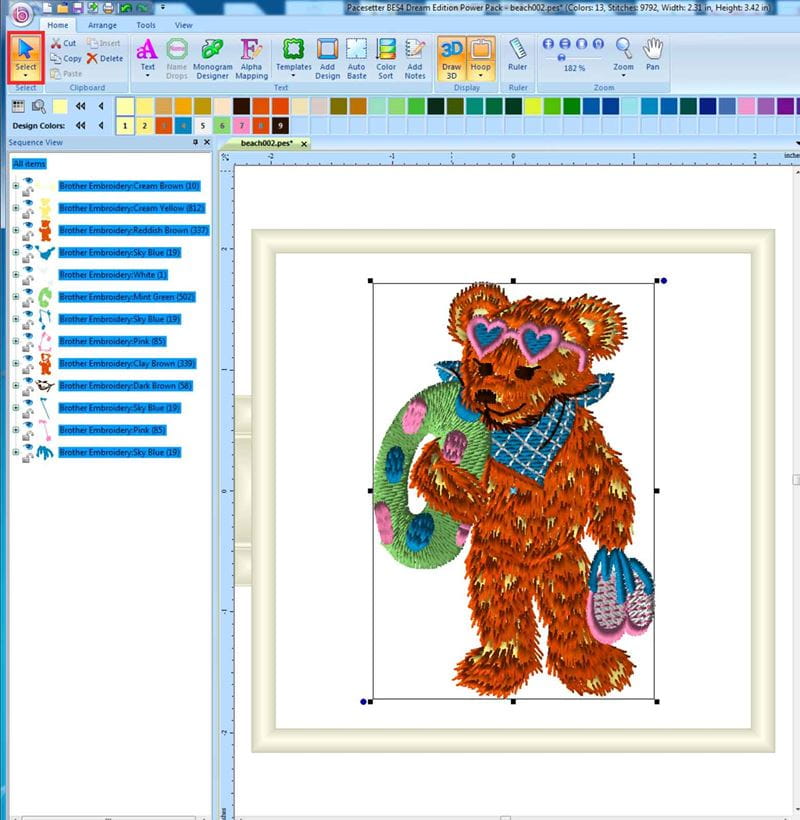This screenshot has width=800, height=820.
Task: Select the Zoom magnifier tool
Action: pyautogui.click(x=623, y=54)
